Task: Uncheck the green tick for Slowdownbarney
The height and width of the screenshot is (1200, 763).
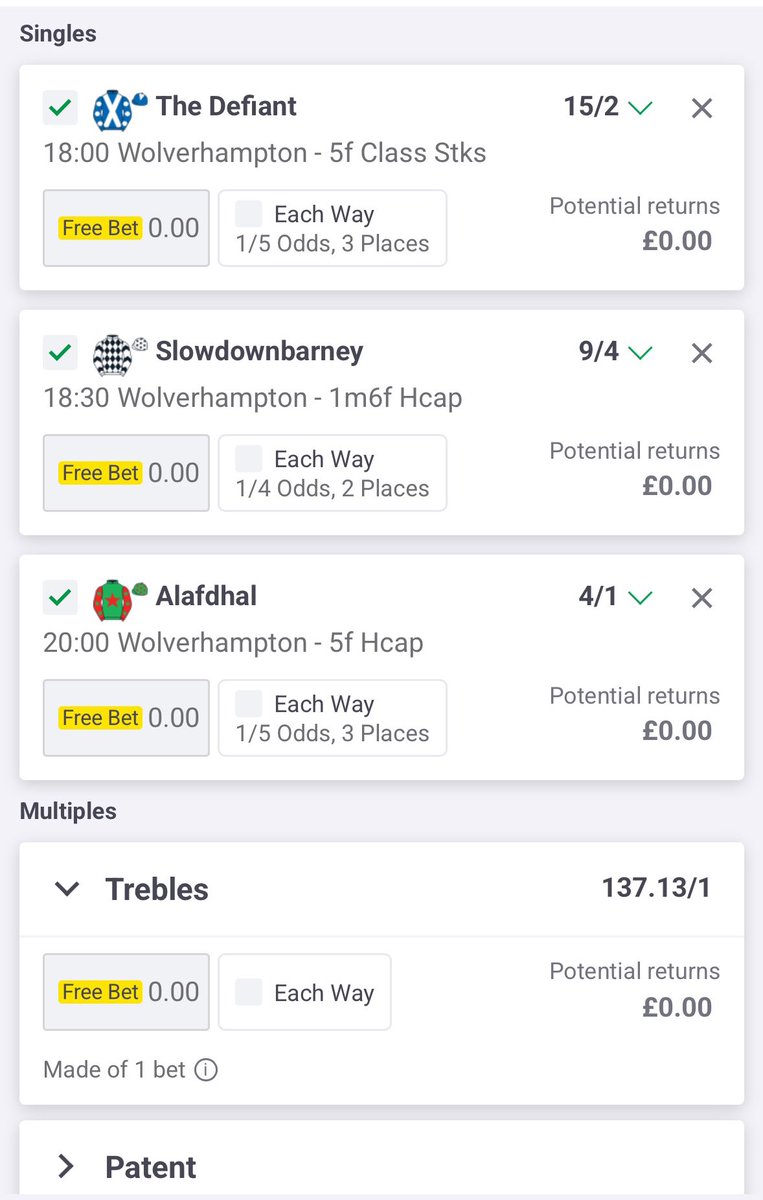Action: click(60, 353)
